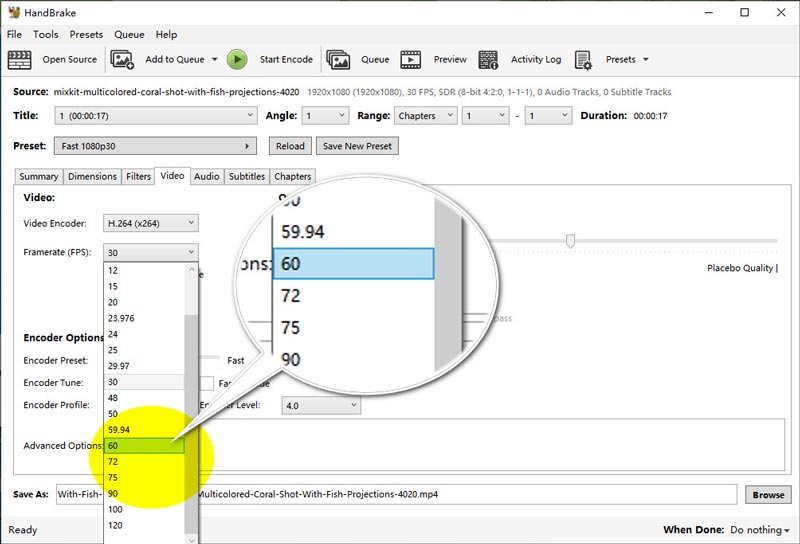
Task: Click the quality slider handle
Action: pos(570,241)
